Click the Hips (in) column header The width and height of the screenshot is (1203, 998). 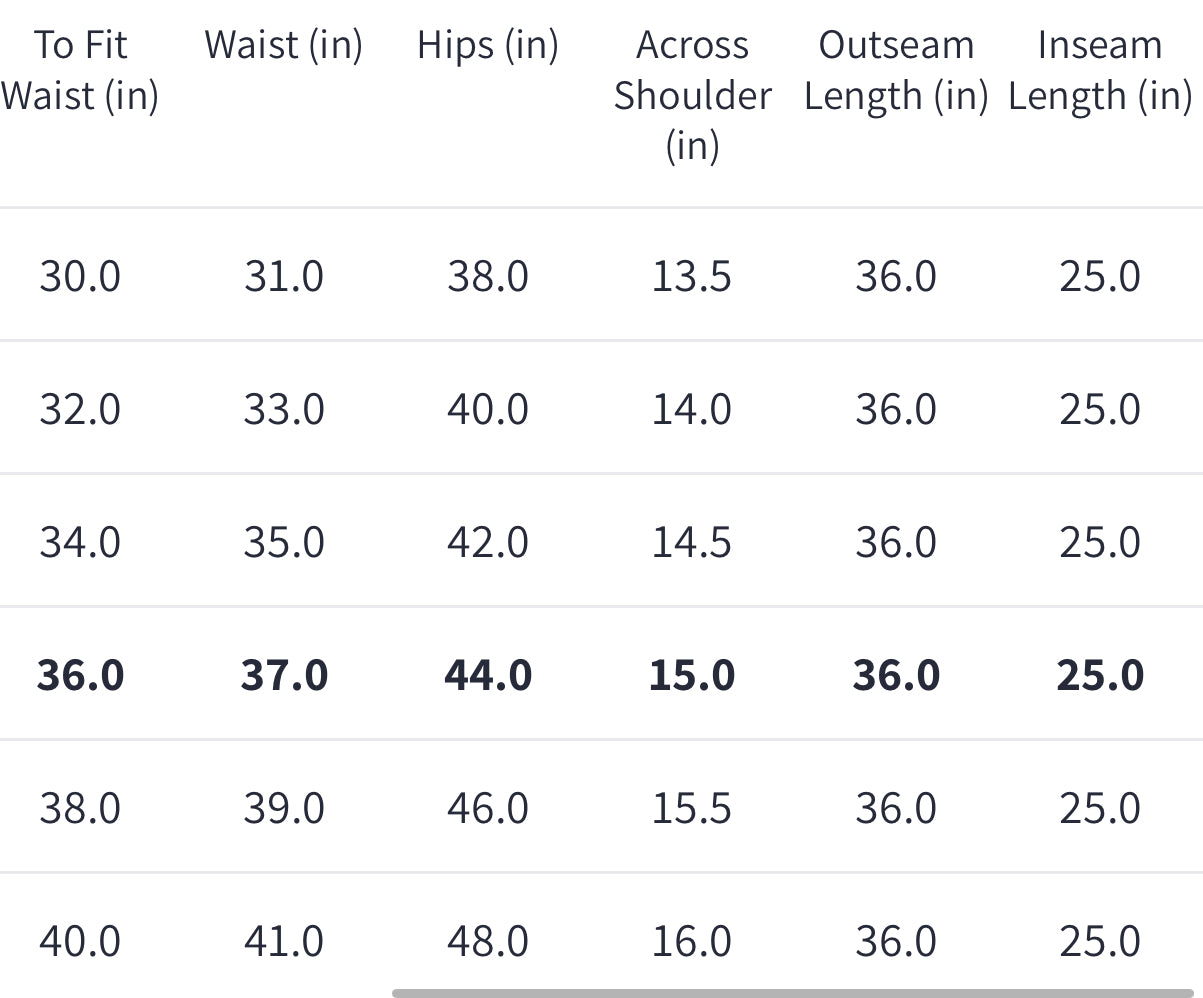click(x=488, y=45)
